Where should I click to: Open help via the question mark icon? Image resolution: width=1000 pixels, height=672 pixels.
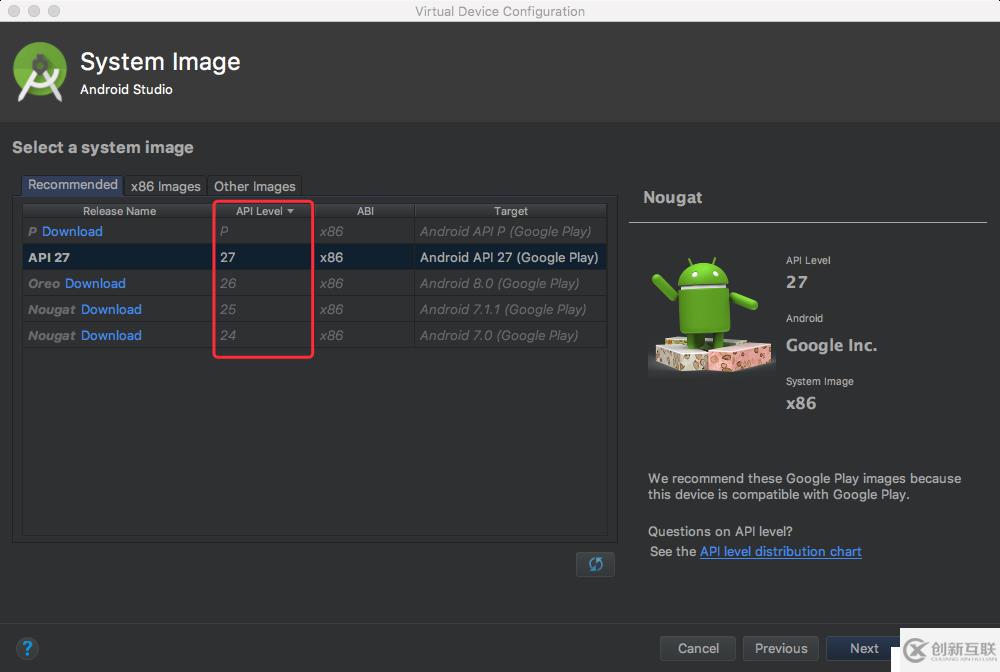[28, 648]
